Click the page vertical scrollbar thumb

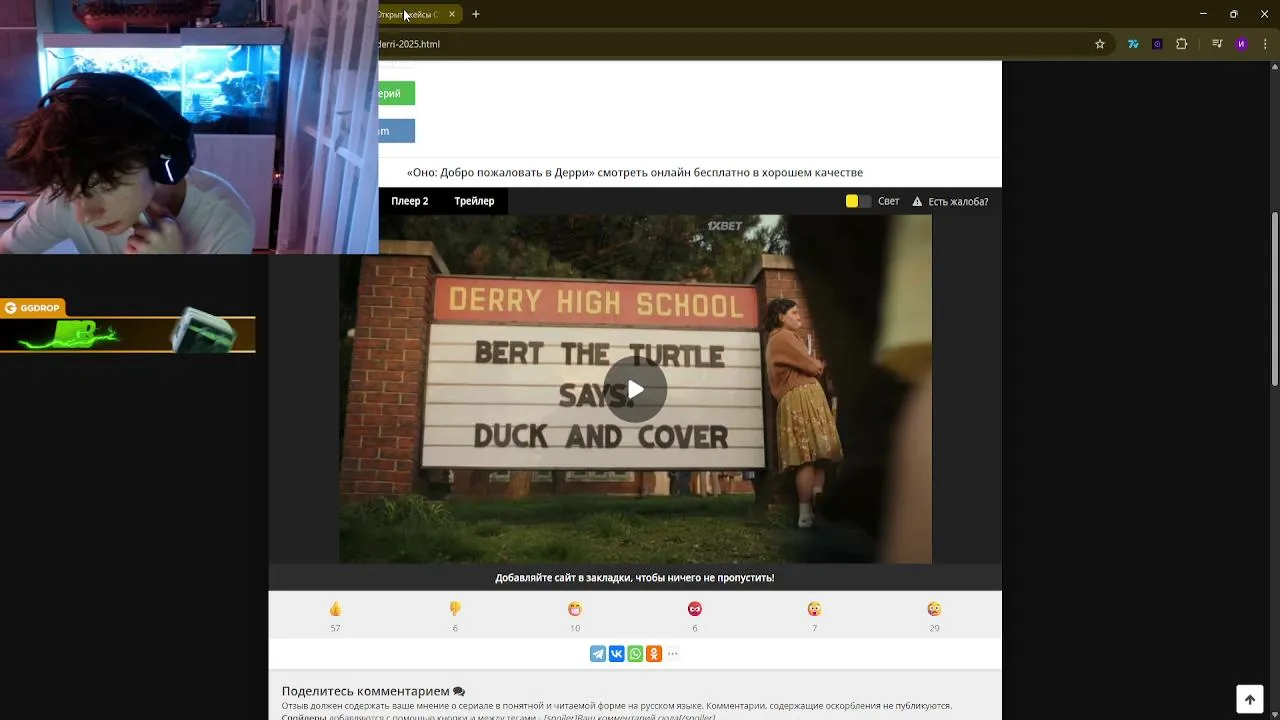1274,299
